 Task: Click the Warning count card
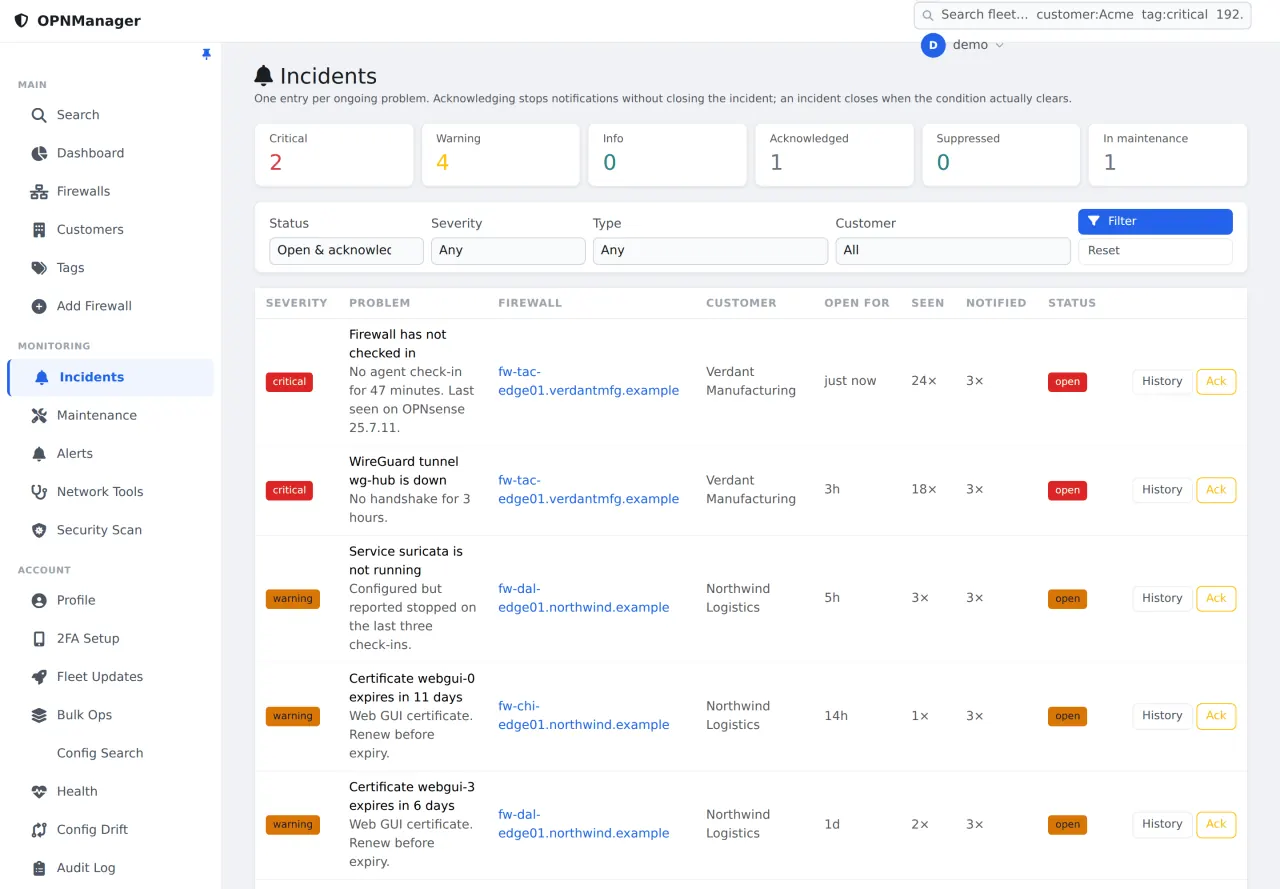click(x=501, y=155)
